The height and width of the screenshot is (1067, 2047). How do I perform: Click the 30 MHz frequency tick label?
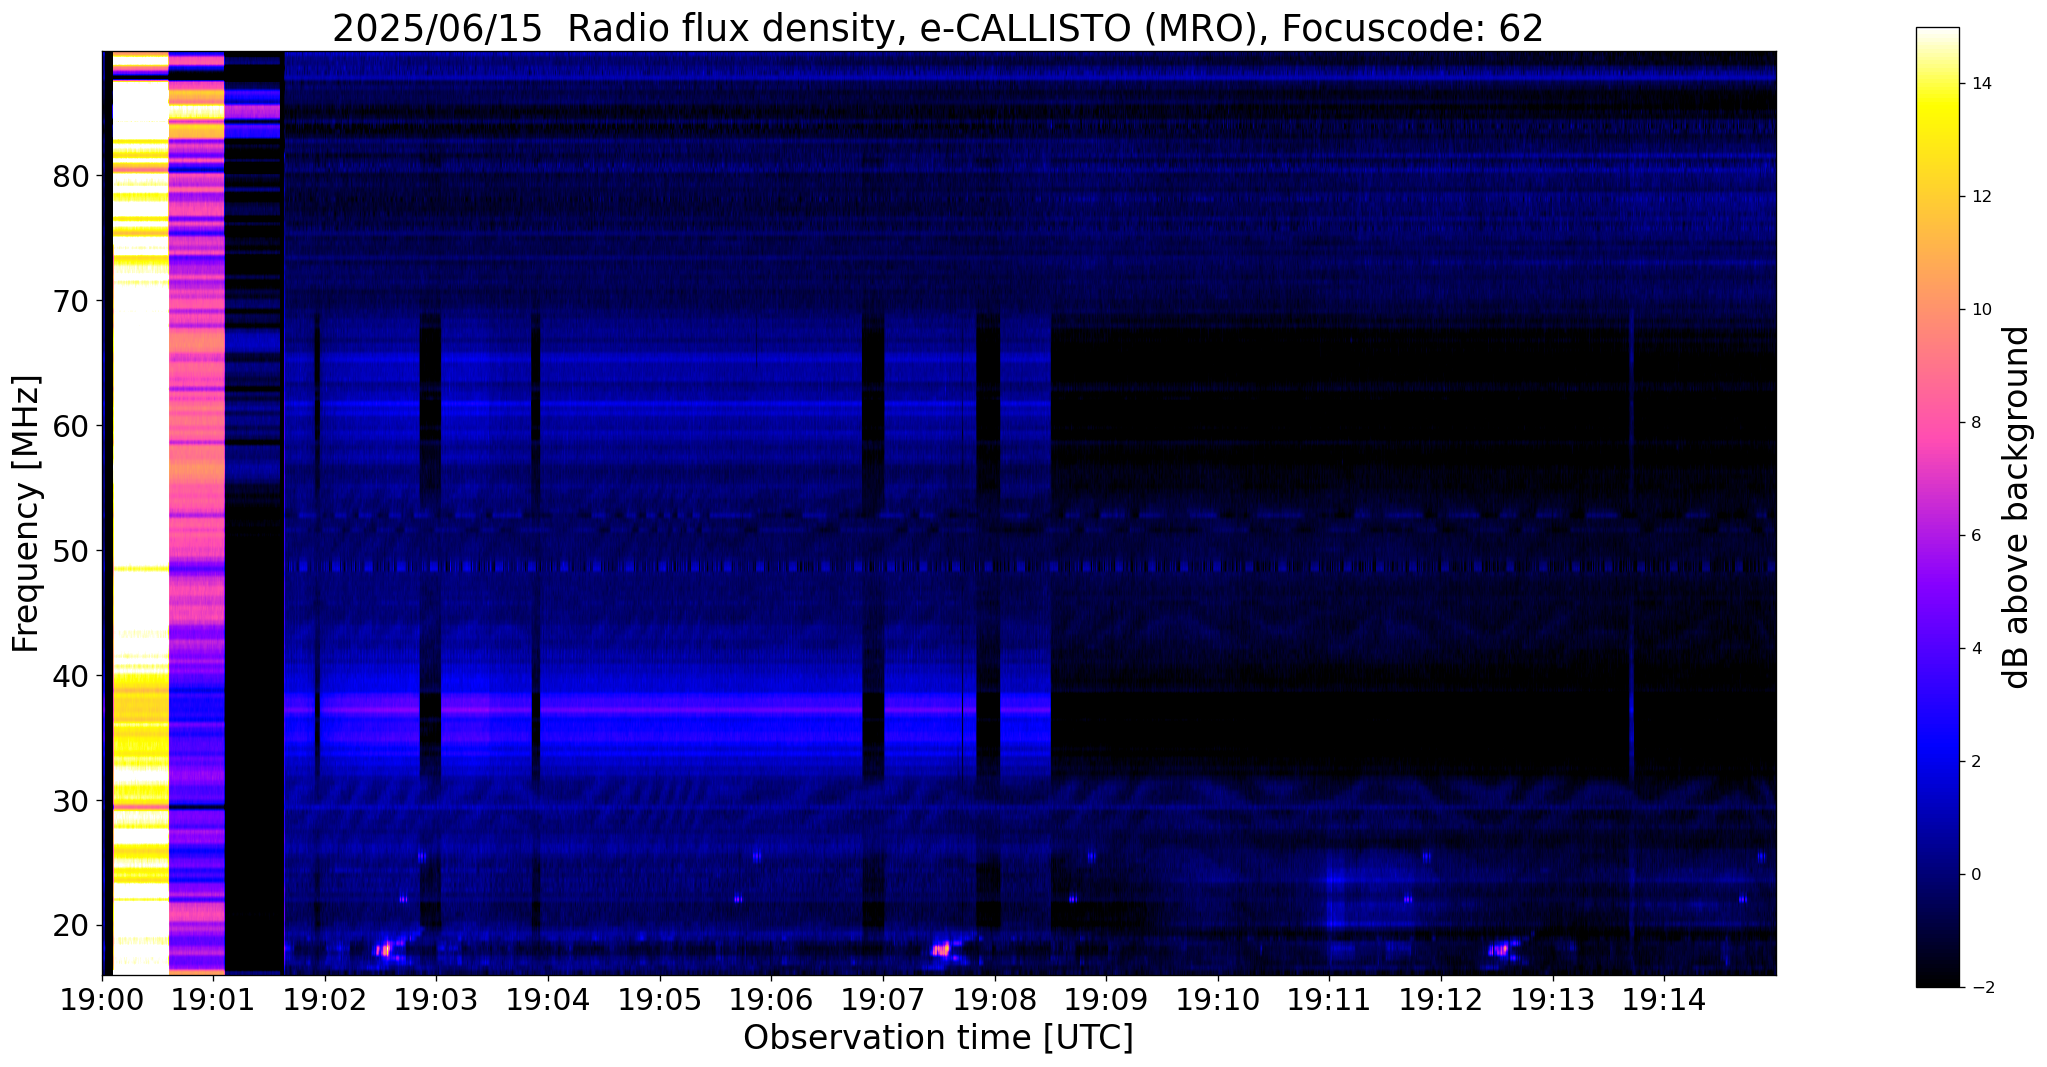click(70, 800)
